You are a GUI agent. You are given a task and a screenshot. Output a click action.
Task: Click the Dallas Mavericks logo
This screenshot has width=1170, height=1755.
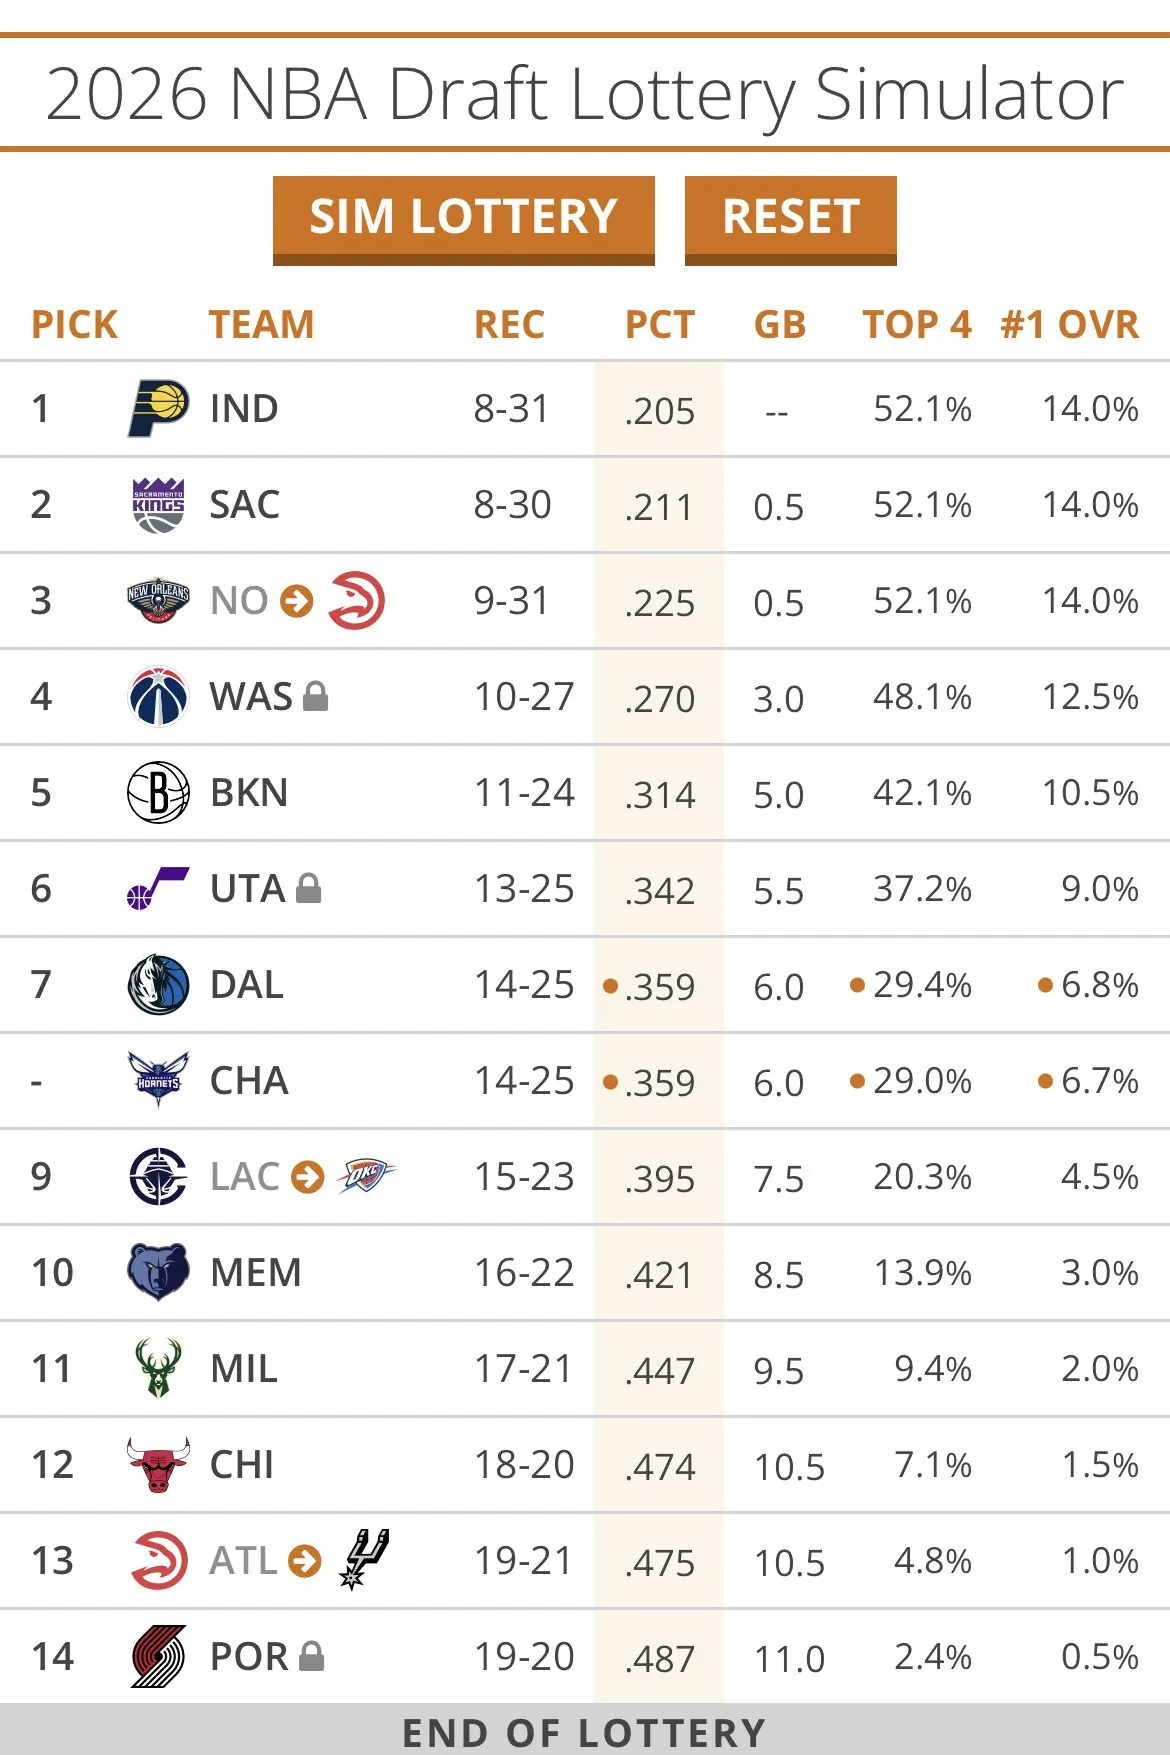(x=158, y=985)
